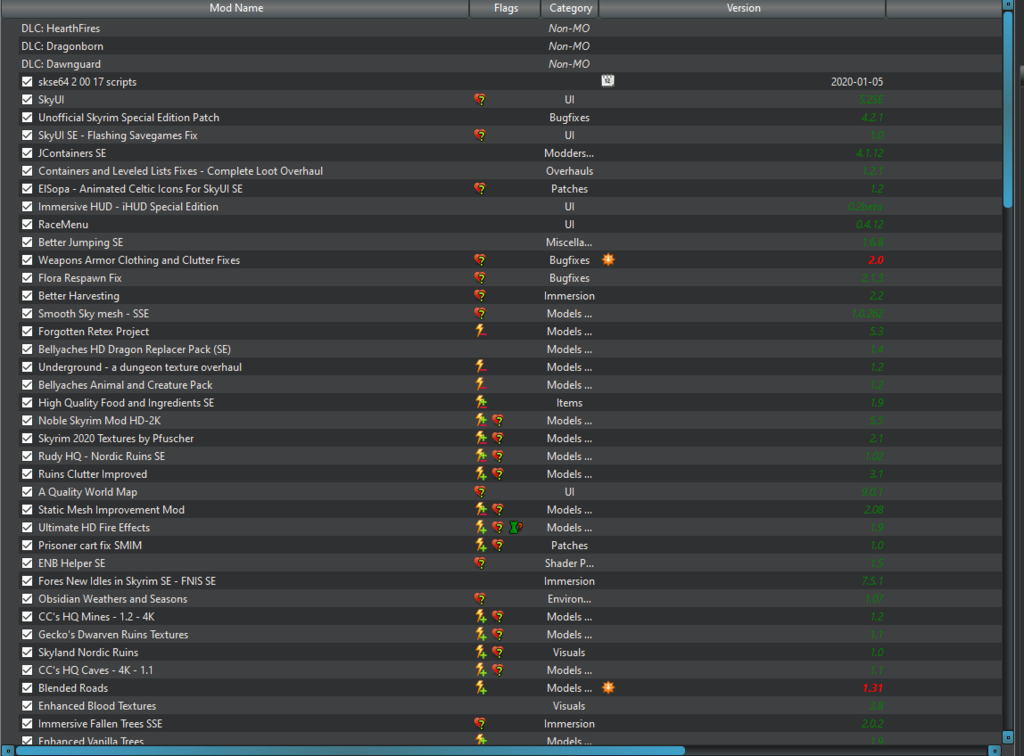Click the endorsement heart icon on SkyUI row
This screenshot has height=756, width=1024.
pos(480,100)
